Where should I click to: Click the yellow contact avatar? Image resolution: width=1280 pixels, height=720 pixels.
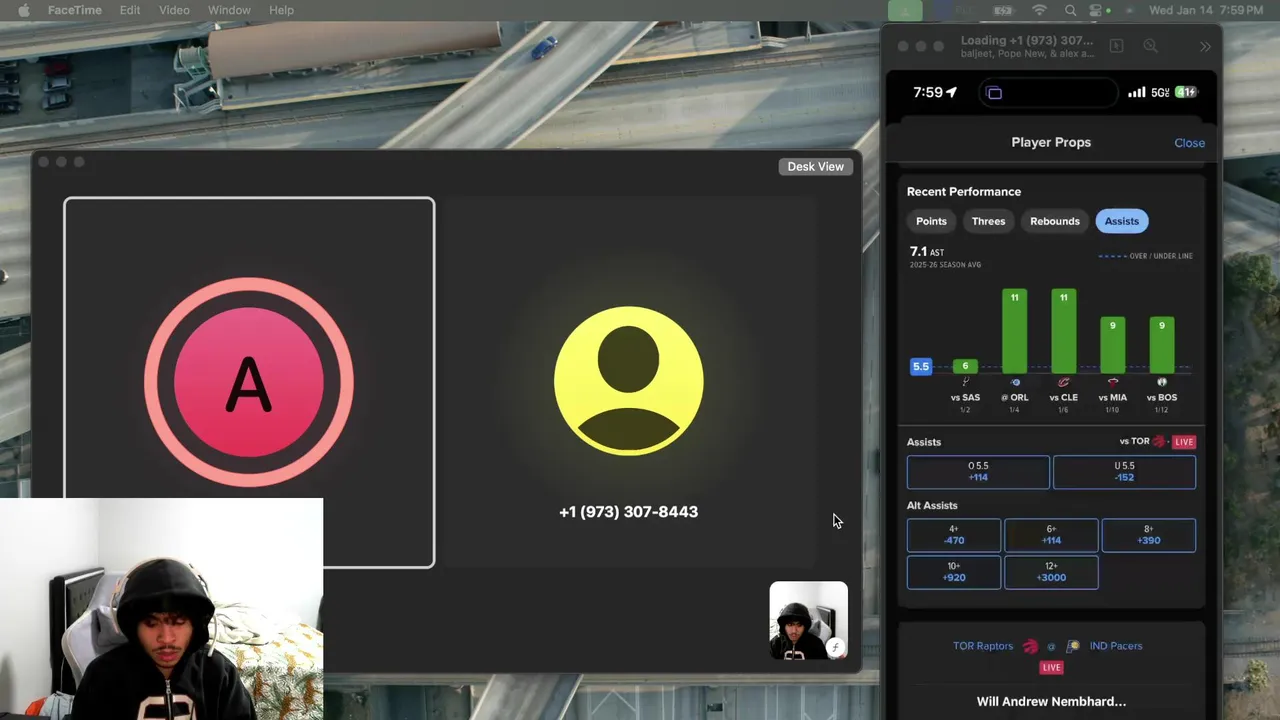pos(628,381)
